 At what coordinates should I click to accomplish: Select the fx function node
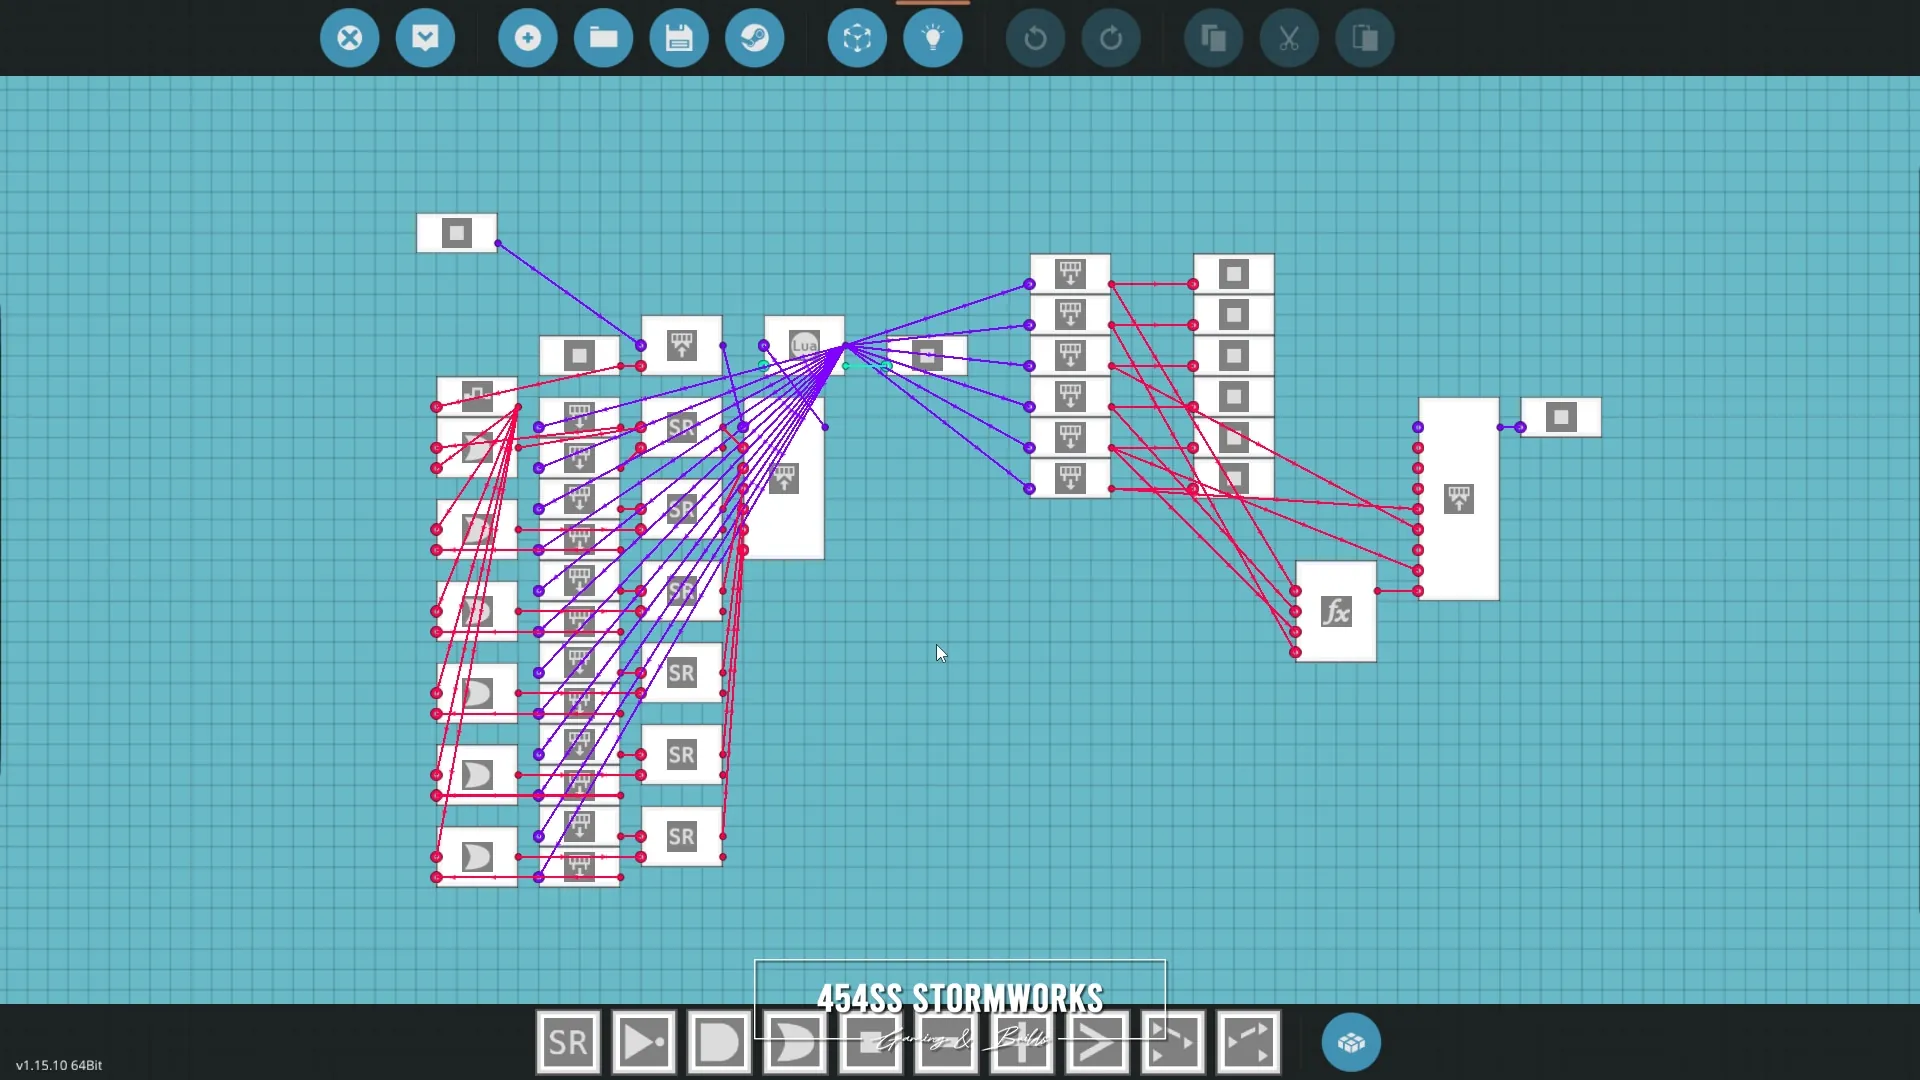tap(1336, 611)
